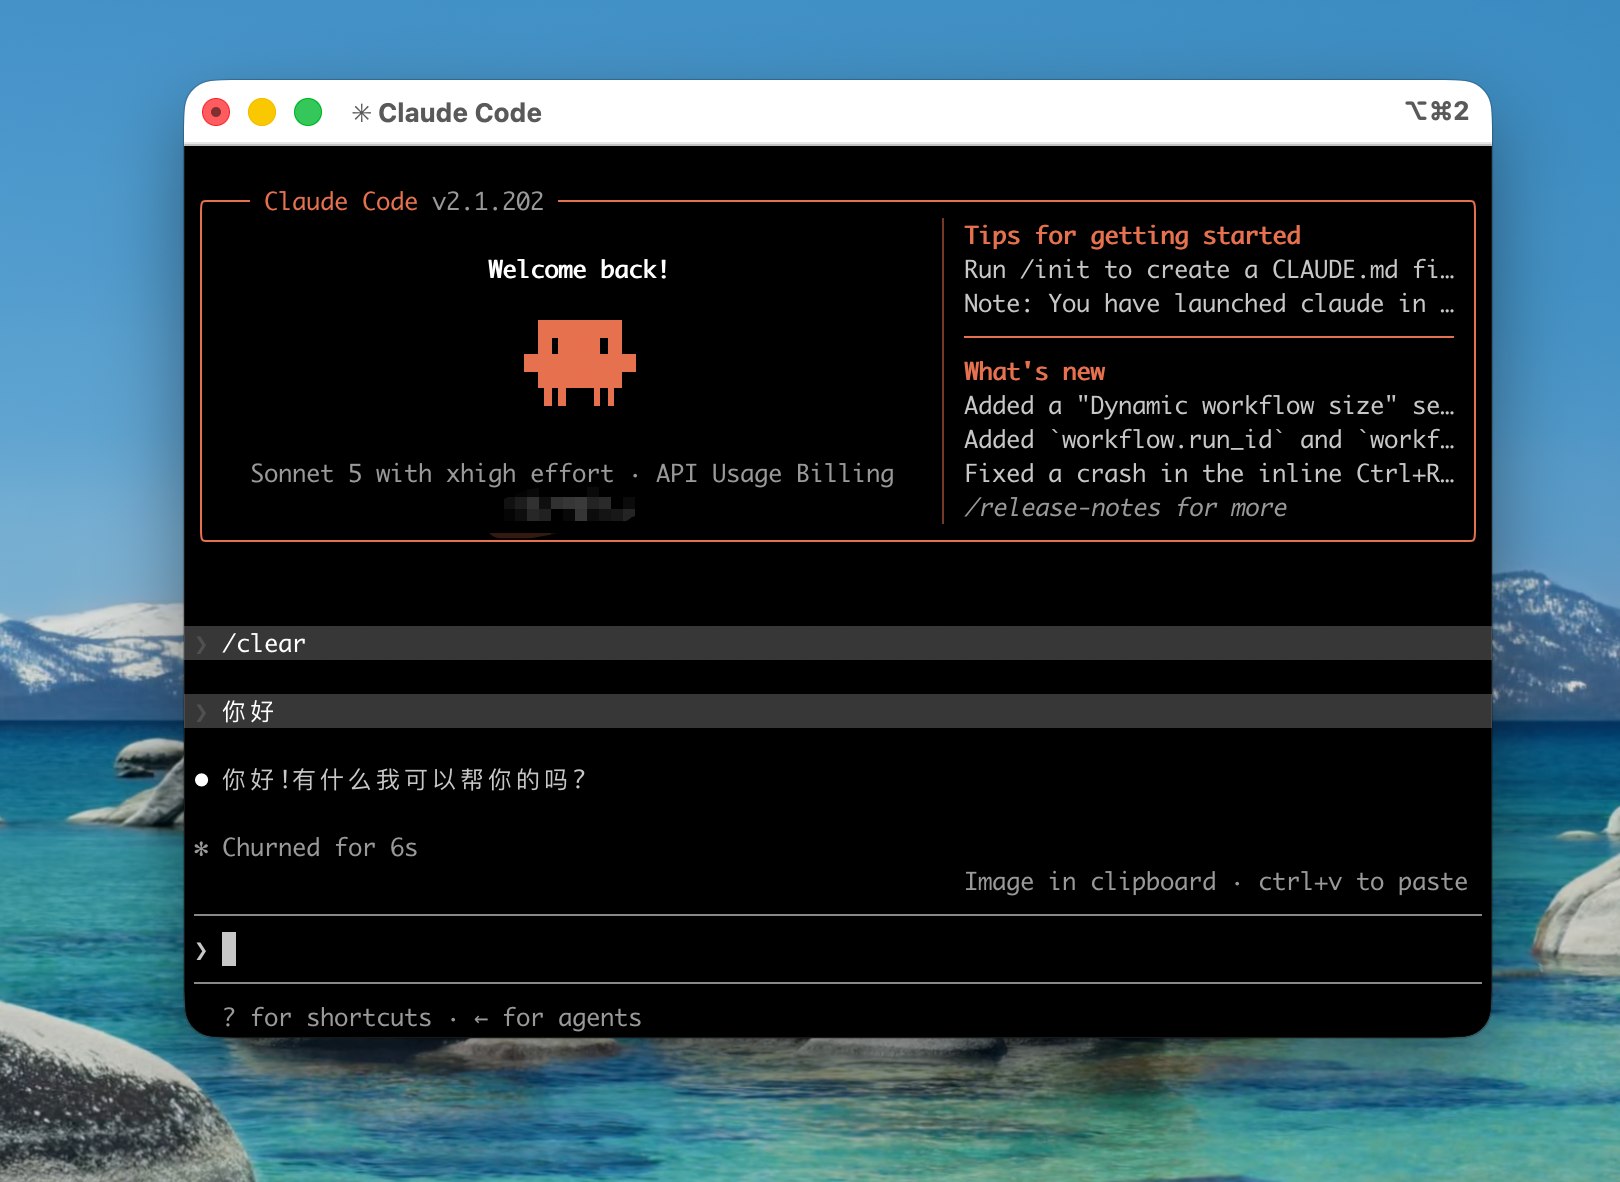Click 'Image in clipboard · ctrl+v to paste' hint
Screen dimensions: 1620x1182
1216,882
